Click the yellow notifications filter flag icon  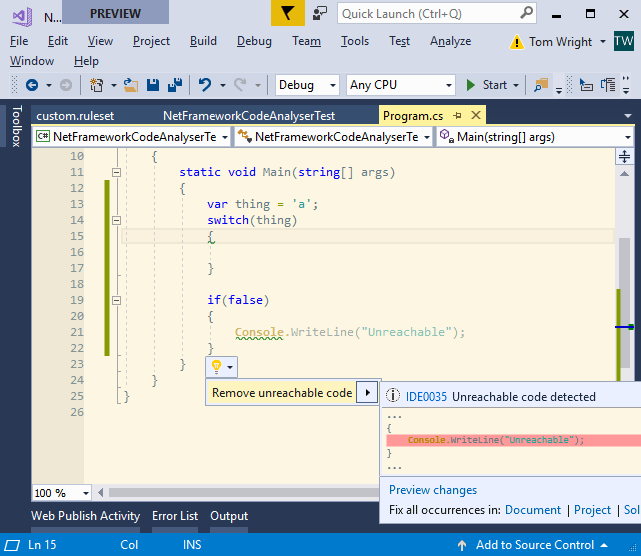pos(287,14)
